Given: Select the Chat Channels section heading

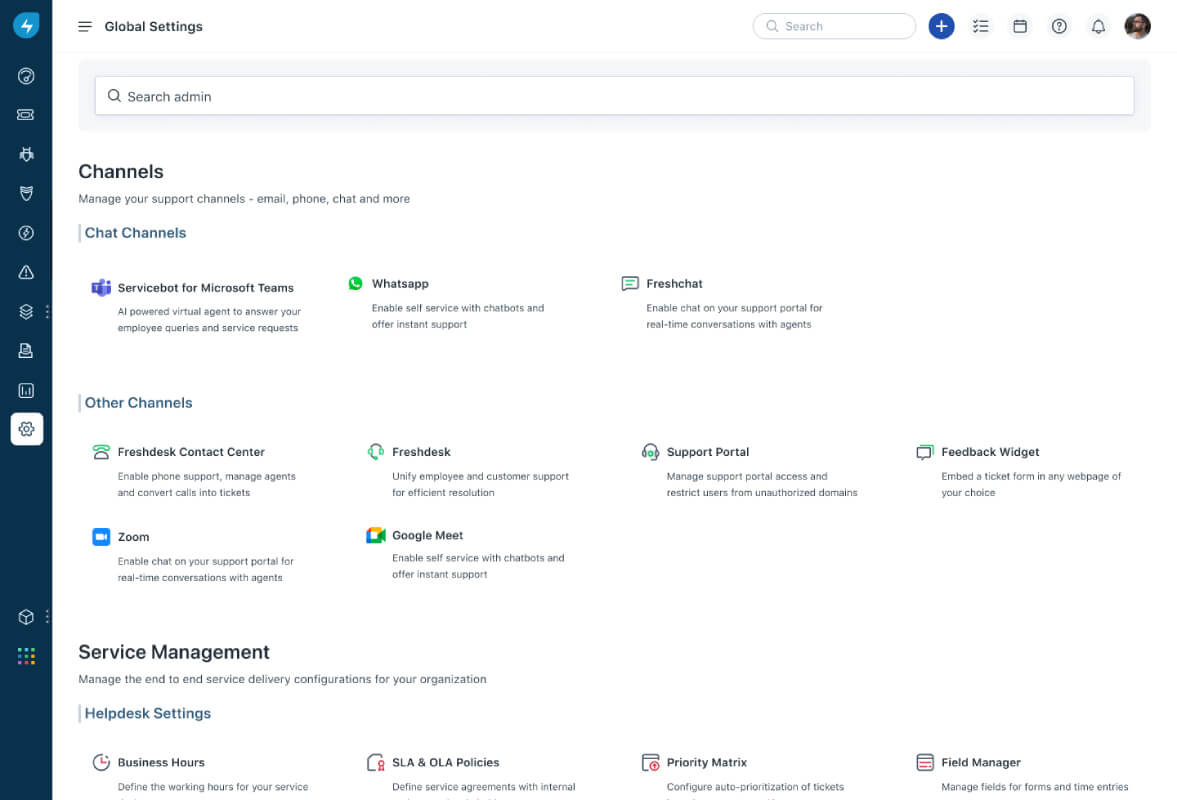Looking at the screenshot, I should point(135,233).
